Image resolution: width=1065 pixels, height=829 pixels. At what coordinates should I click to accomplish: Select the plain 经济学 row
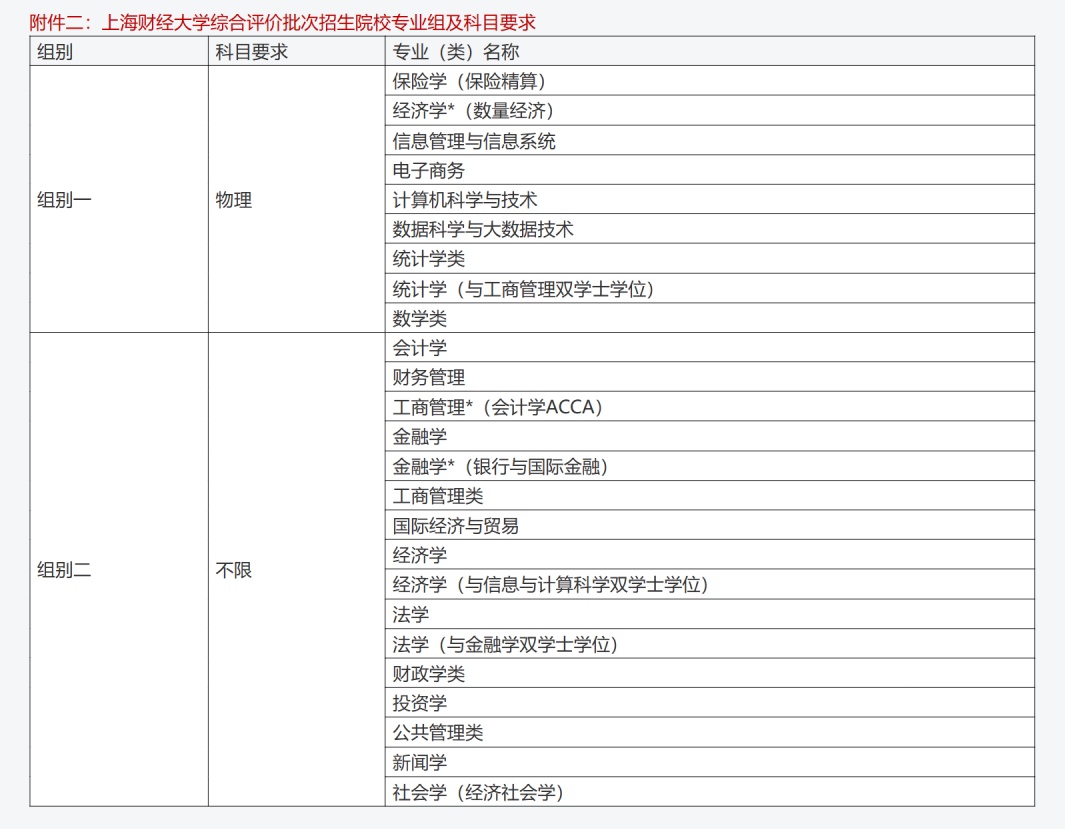(x=710, y=555)
